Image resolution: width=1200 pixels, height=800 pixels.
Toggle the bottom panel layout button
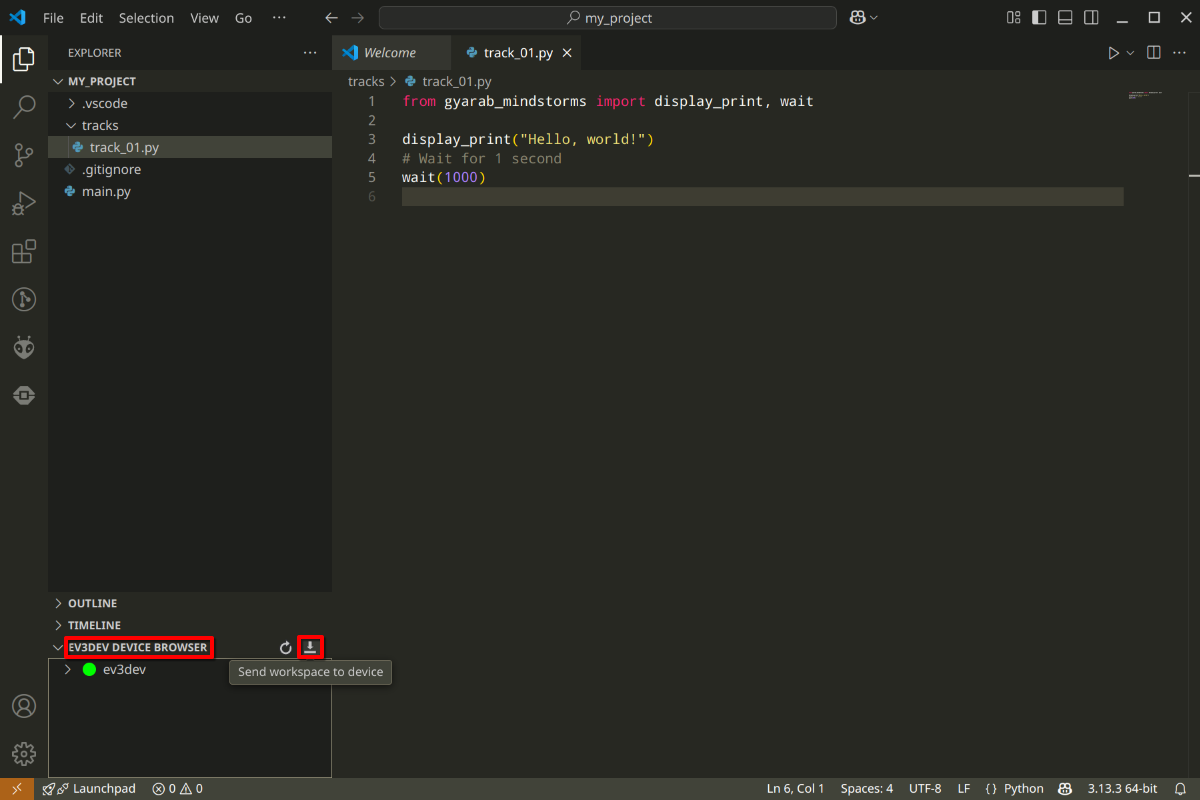pos(1066,18)
